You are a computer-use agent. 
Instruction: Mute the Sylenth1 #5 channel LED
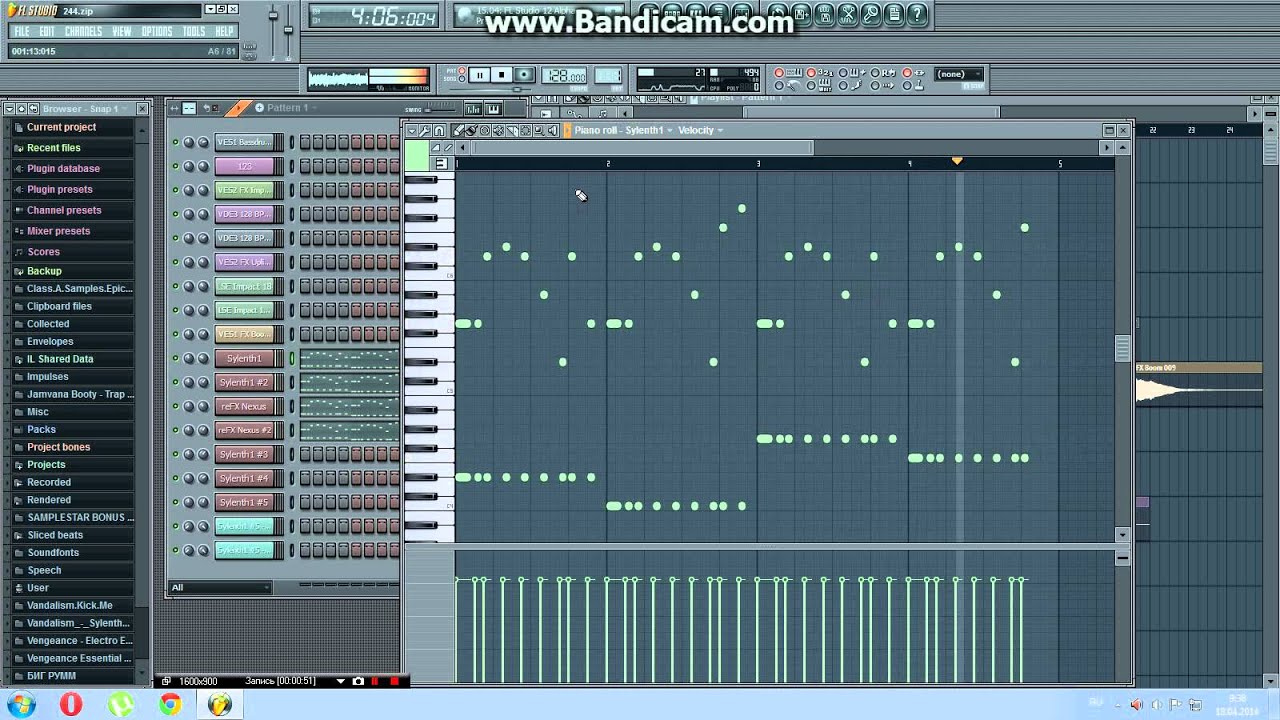(175, 502)
